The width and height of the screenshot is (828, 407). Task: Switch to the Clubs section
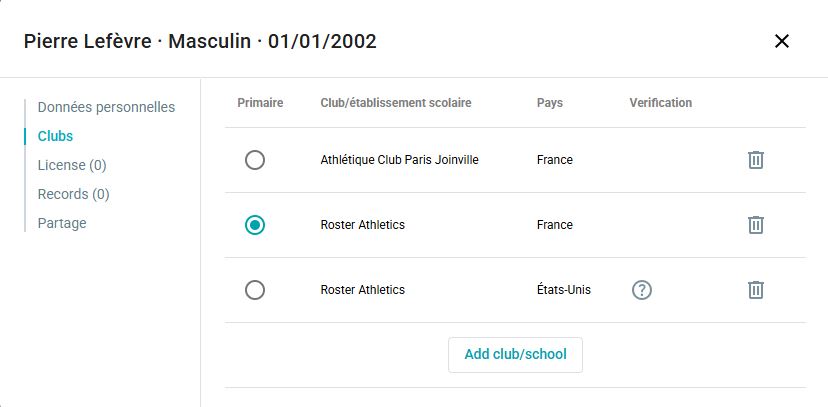(55, 136)
